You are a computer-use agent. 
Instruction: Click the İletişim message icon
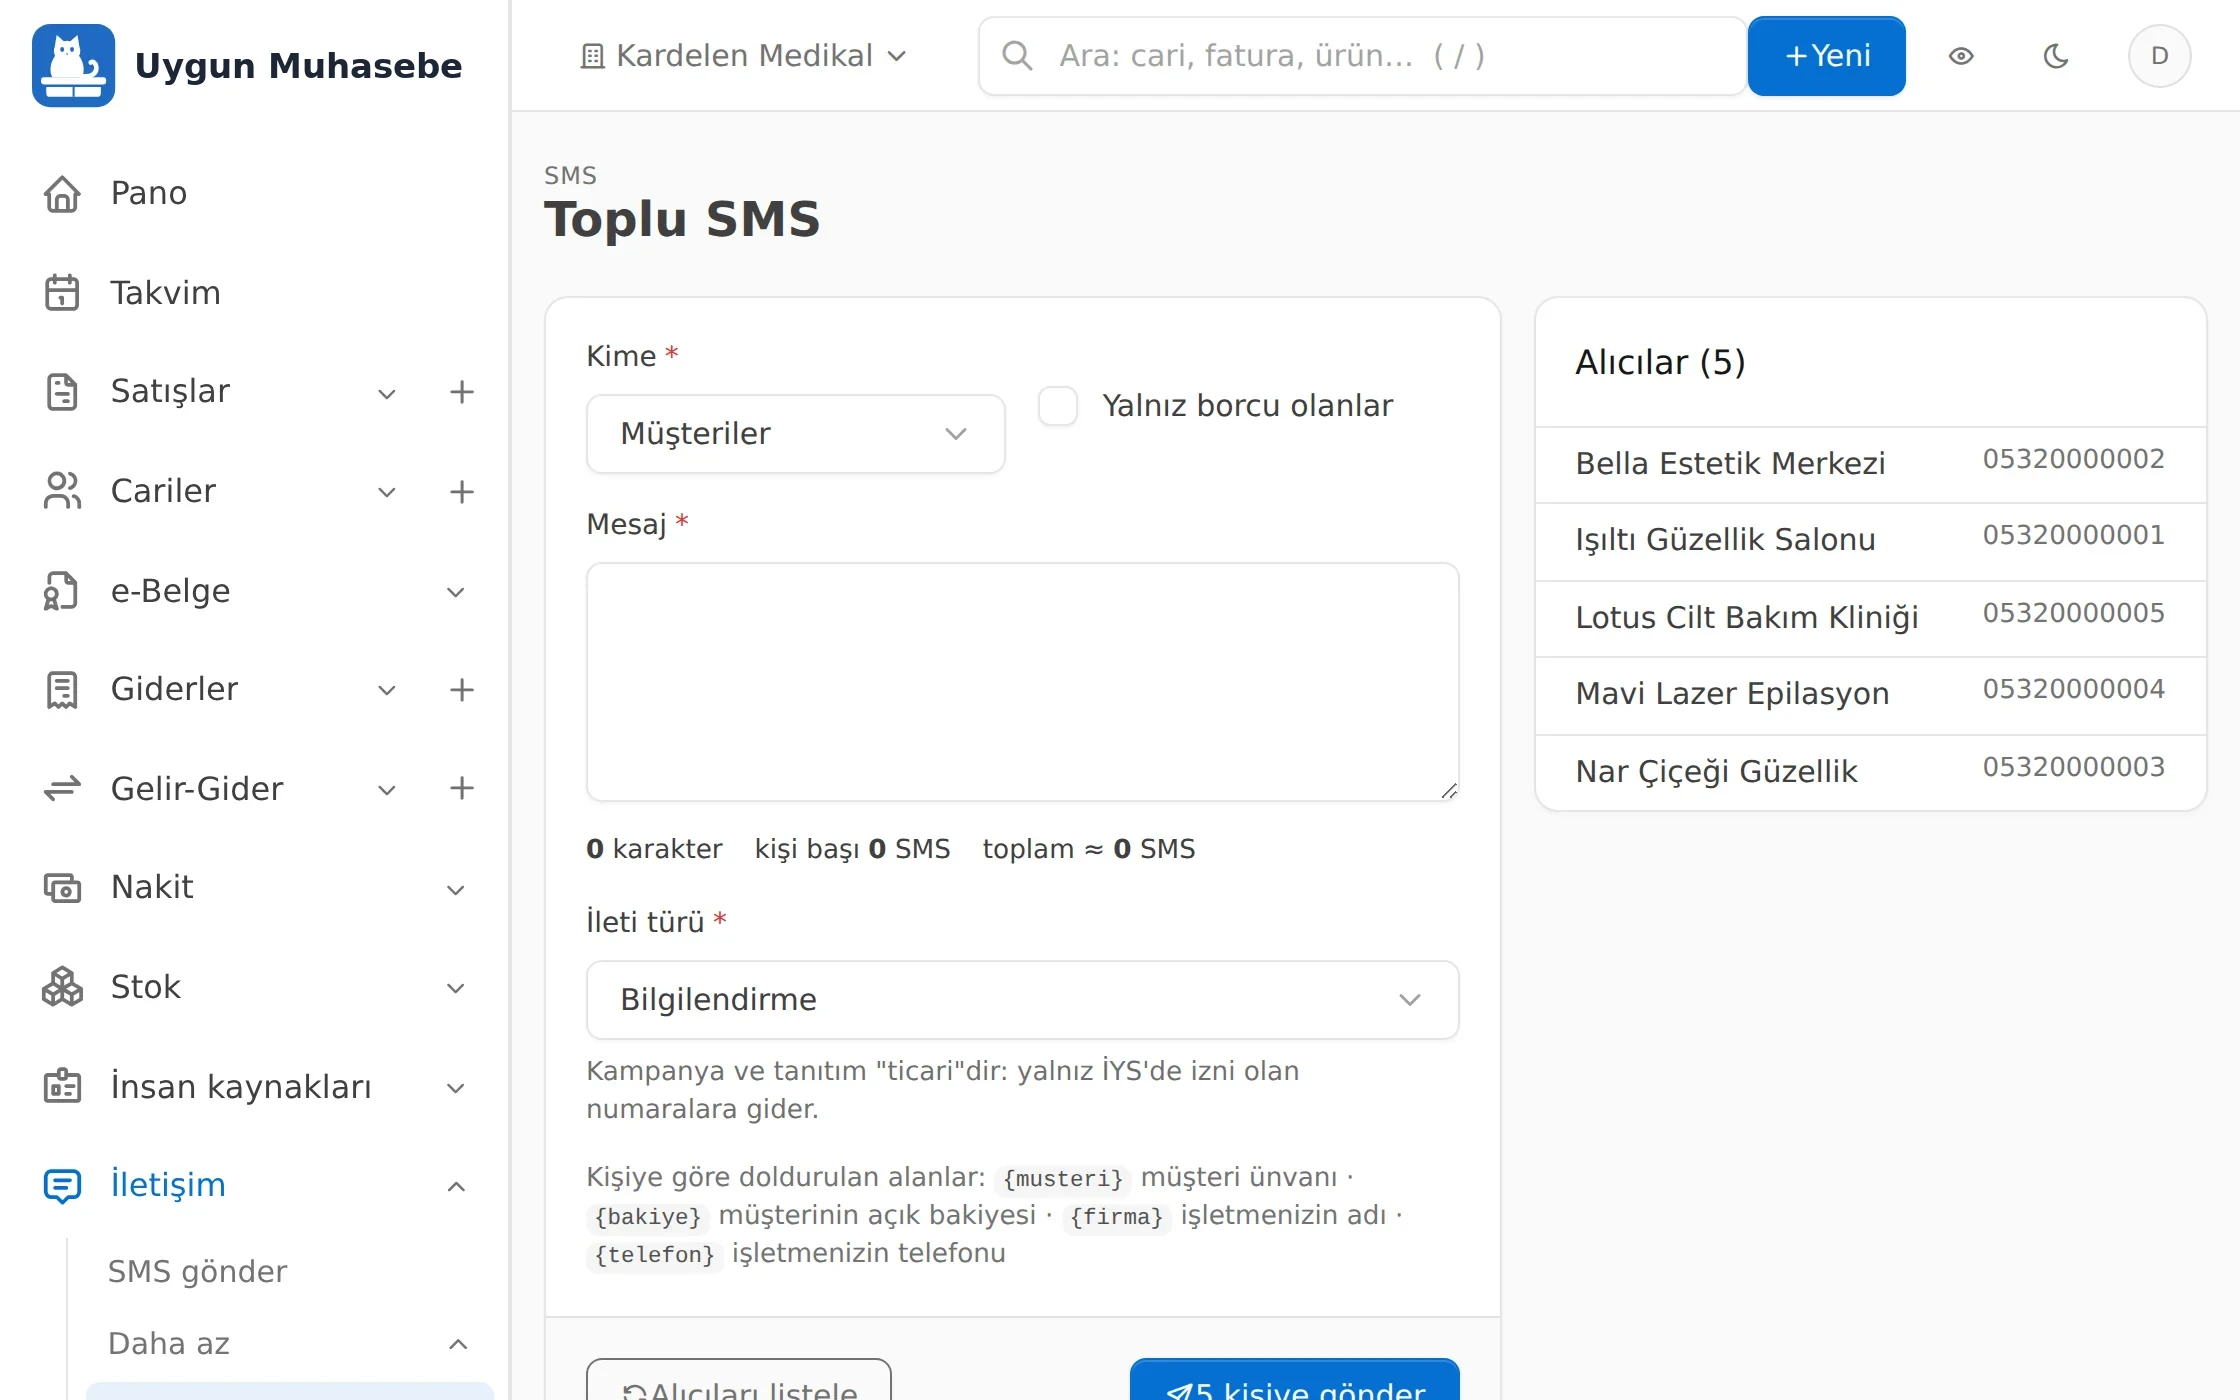pyautogui.click(x=62, y=1185)
